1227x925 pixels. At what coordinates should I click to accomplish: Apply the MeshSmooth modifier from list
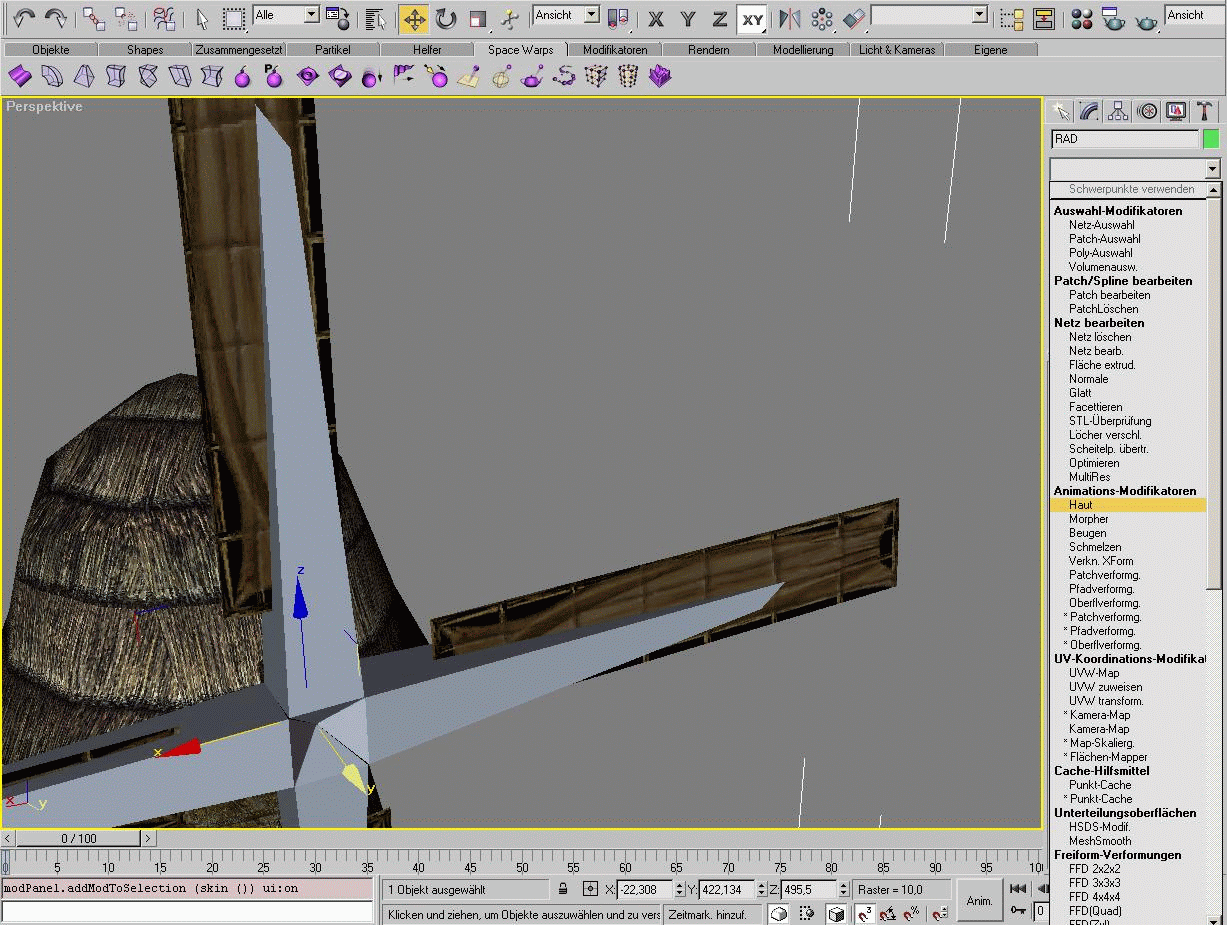1099,841
